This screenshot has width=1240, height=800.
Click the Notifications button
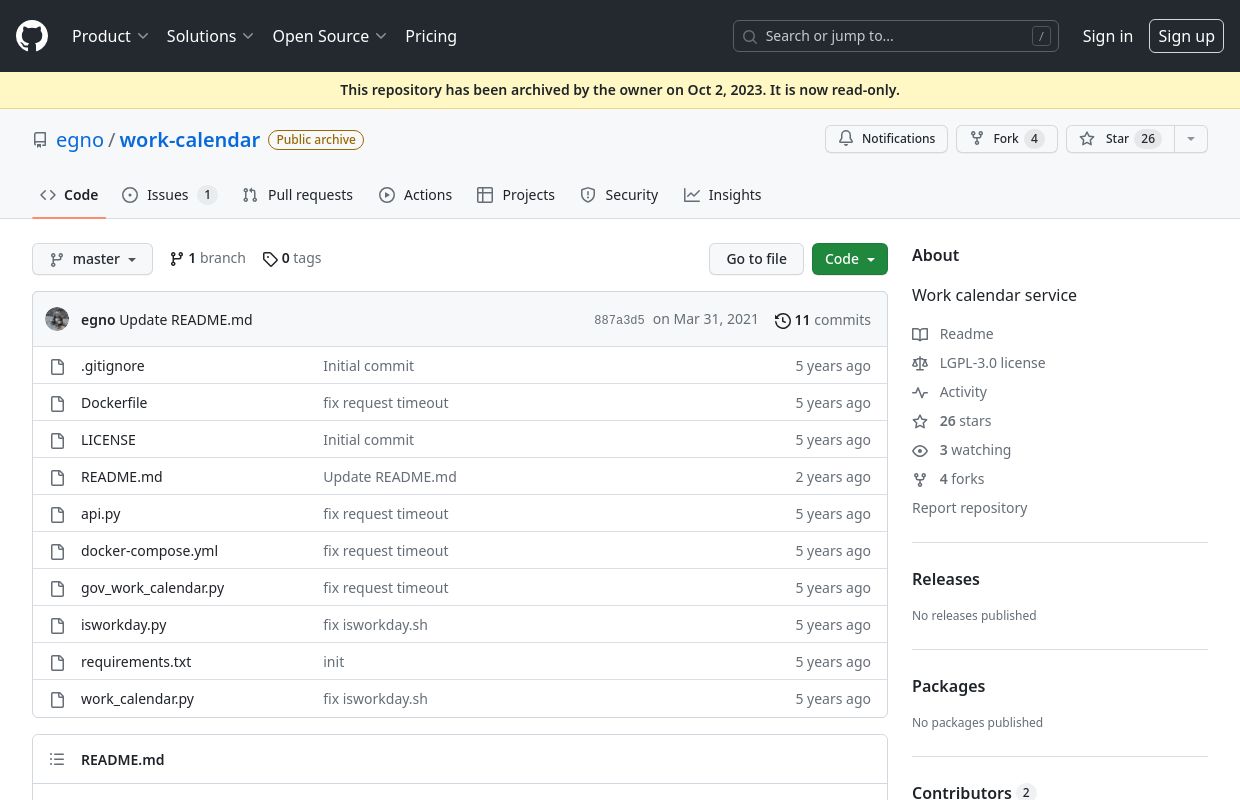886,139
